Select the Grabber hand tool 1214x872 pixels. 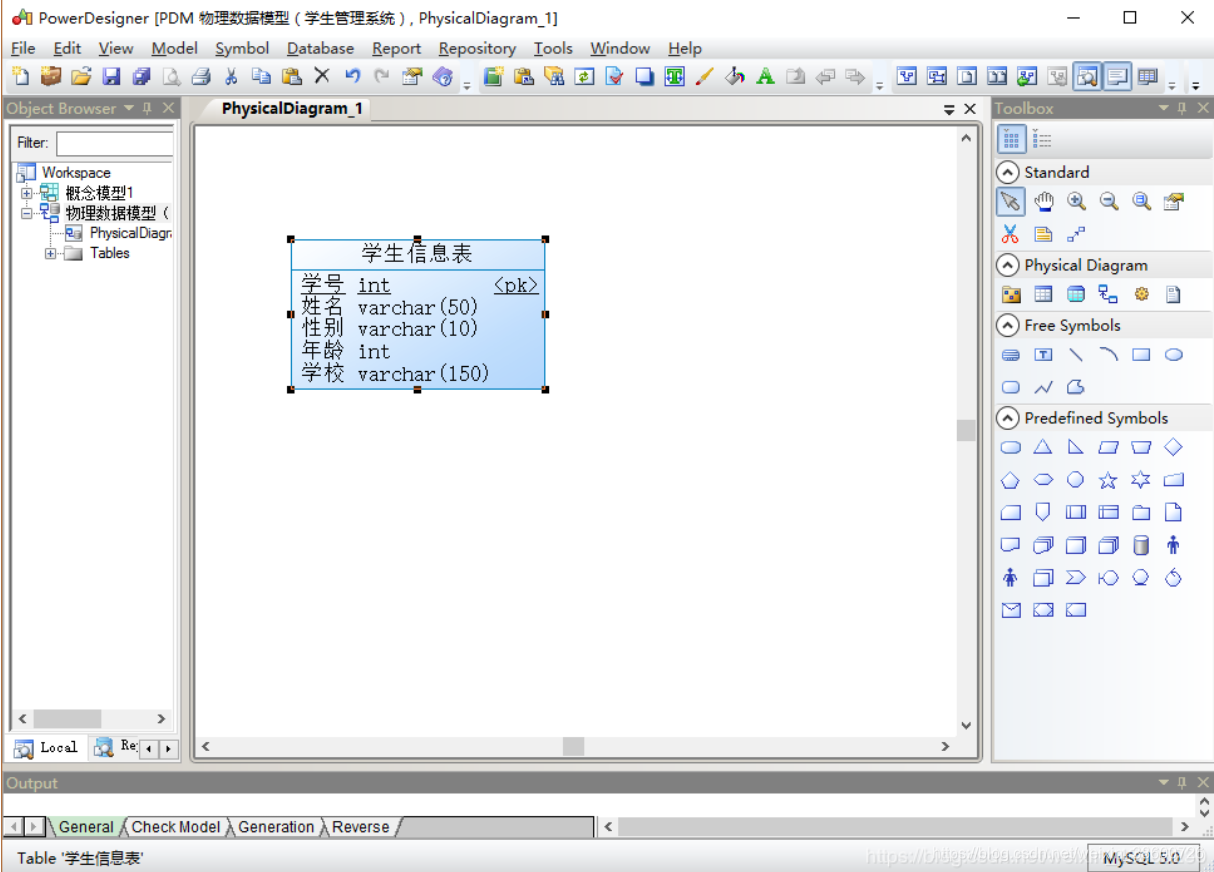click(x=1043, y=202)
